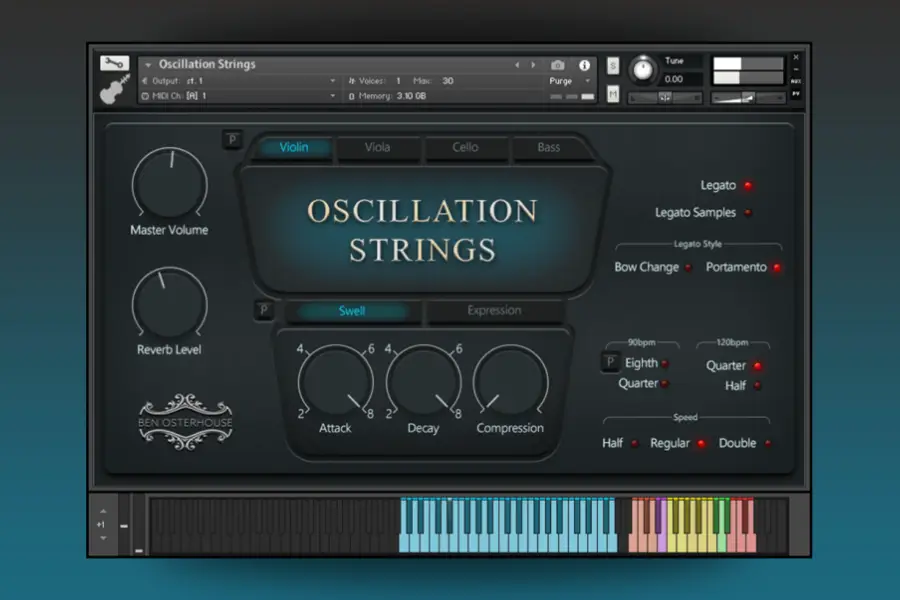Click the next preset arrow

point(533,65)
